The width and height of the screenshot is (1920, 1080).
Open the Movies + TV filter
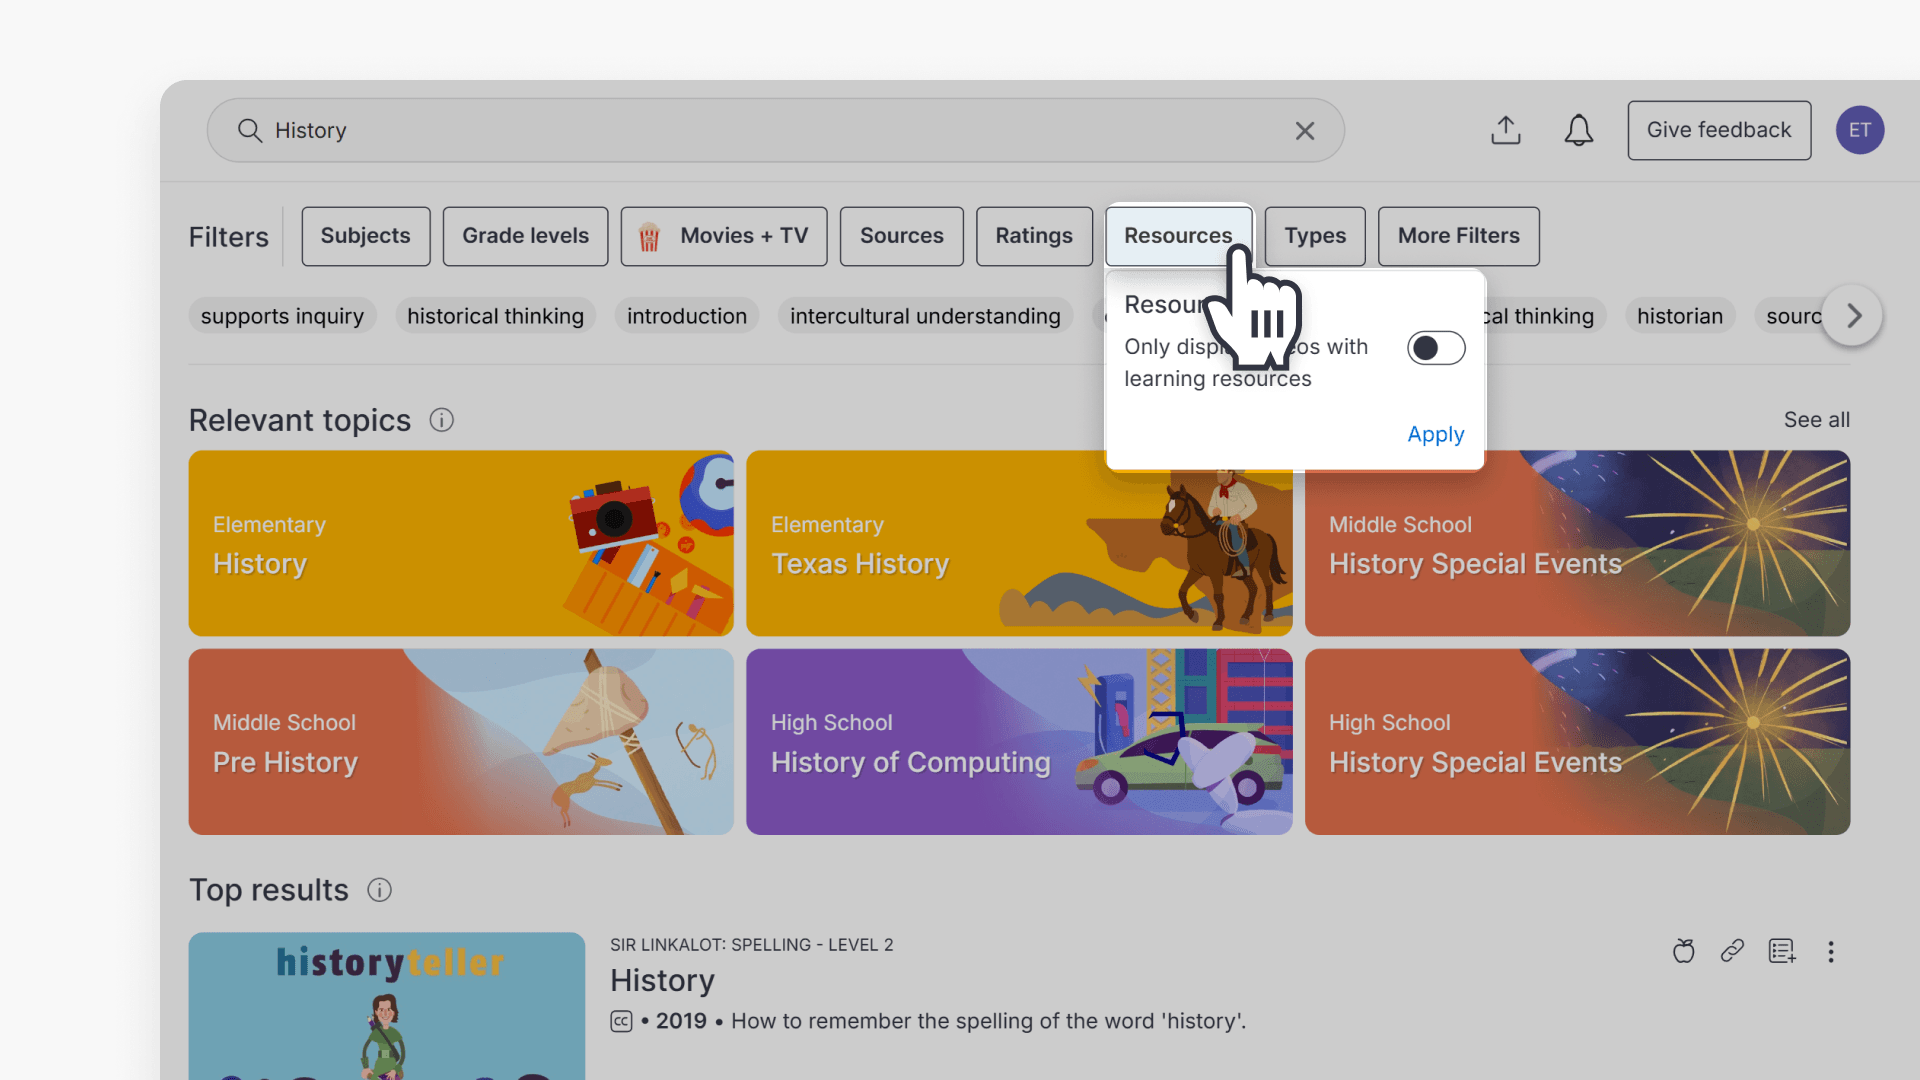(x=723, y=236)
